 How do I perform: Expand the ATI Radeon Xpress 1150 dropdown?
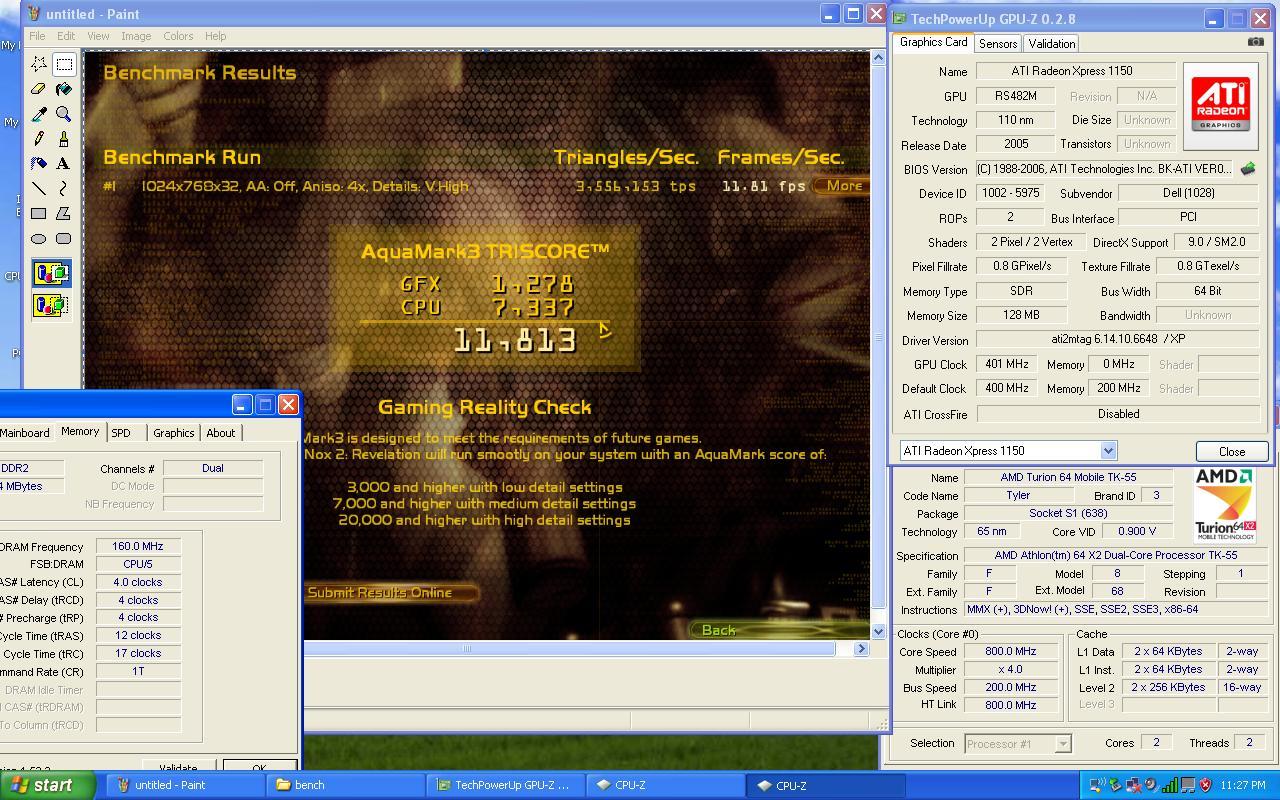point(1108,451)
